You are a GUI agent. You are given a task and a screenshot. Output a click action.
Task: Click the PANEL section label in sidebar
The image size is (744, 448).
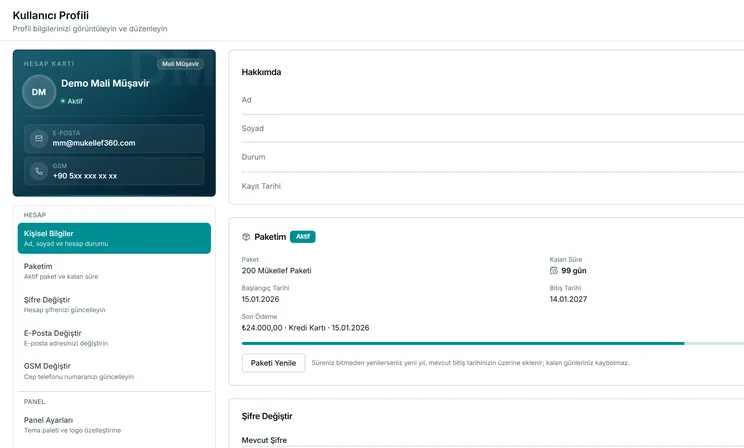tap(35, 401)
